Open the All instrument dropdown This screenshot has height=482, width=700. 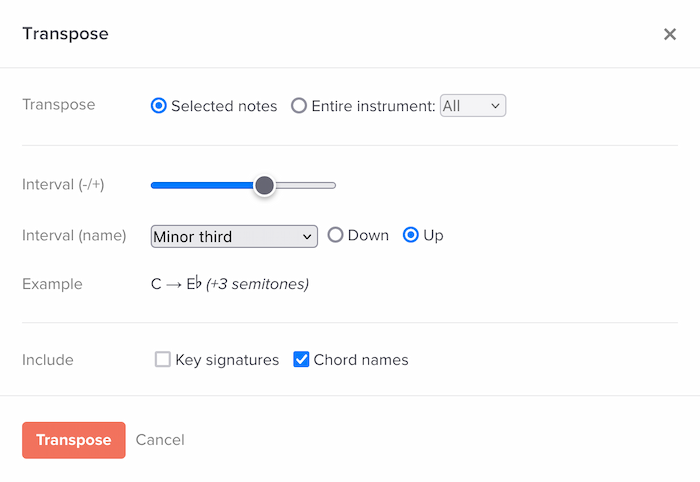tap(473, 106)
